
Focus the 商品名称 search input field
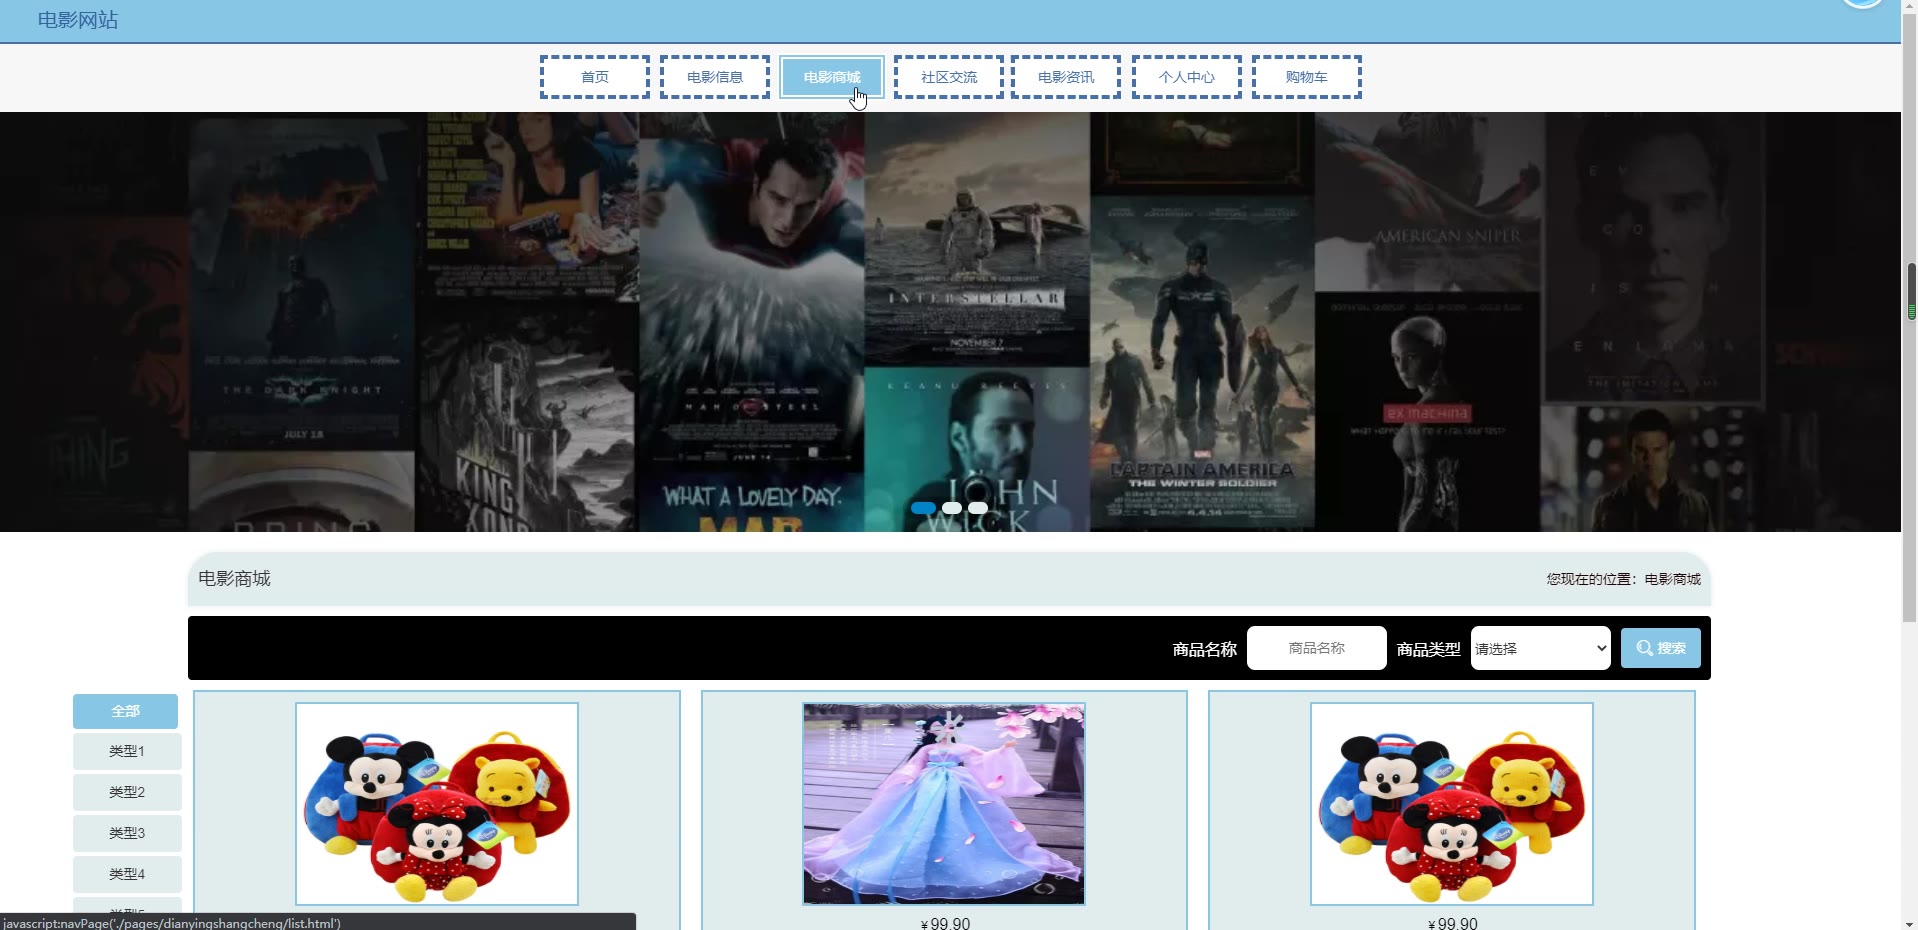coord(1316,648)
